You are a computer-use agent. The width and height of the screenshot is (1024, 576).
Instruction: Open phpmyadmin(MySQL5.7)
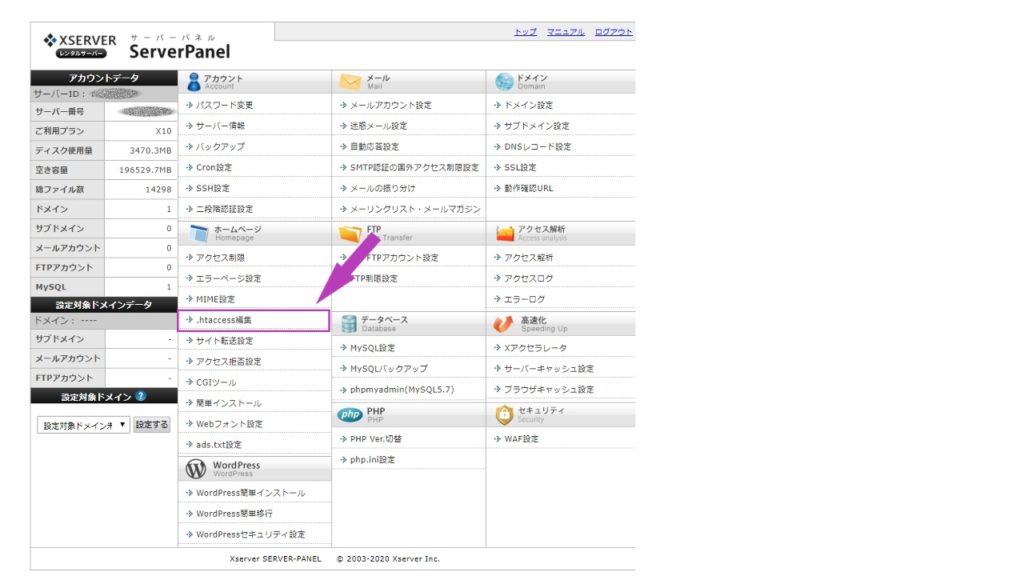402,389
